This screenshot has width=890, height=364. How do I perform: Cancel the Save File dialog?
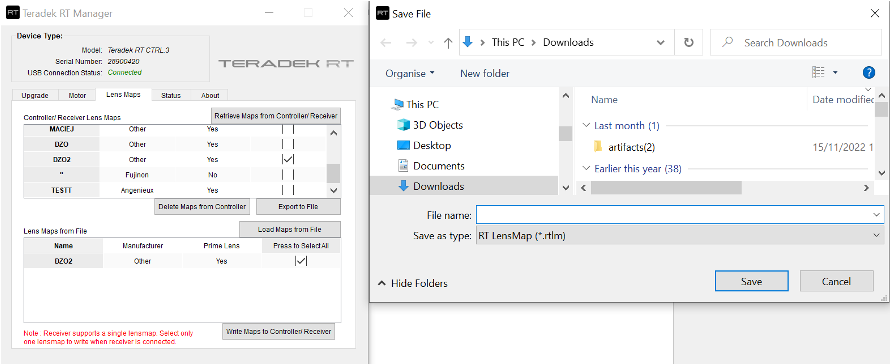coord(836,281)
